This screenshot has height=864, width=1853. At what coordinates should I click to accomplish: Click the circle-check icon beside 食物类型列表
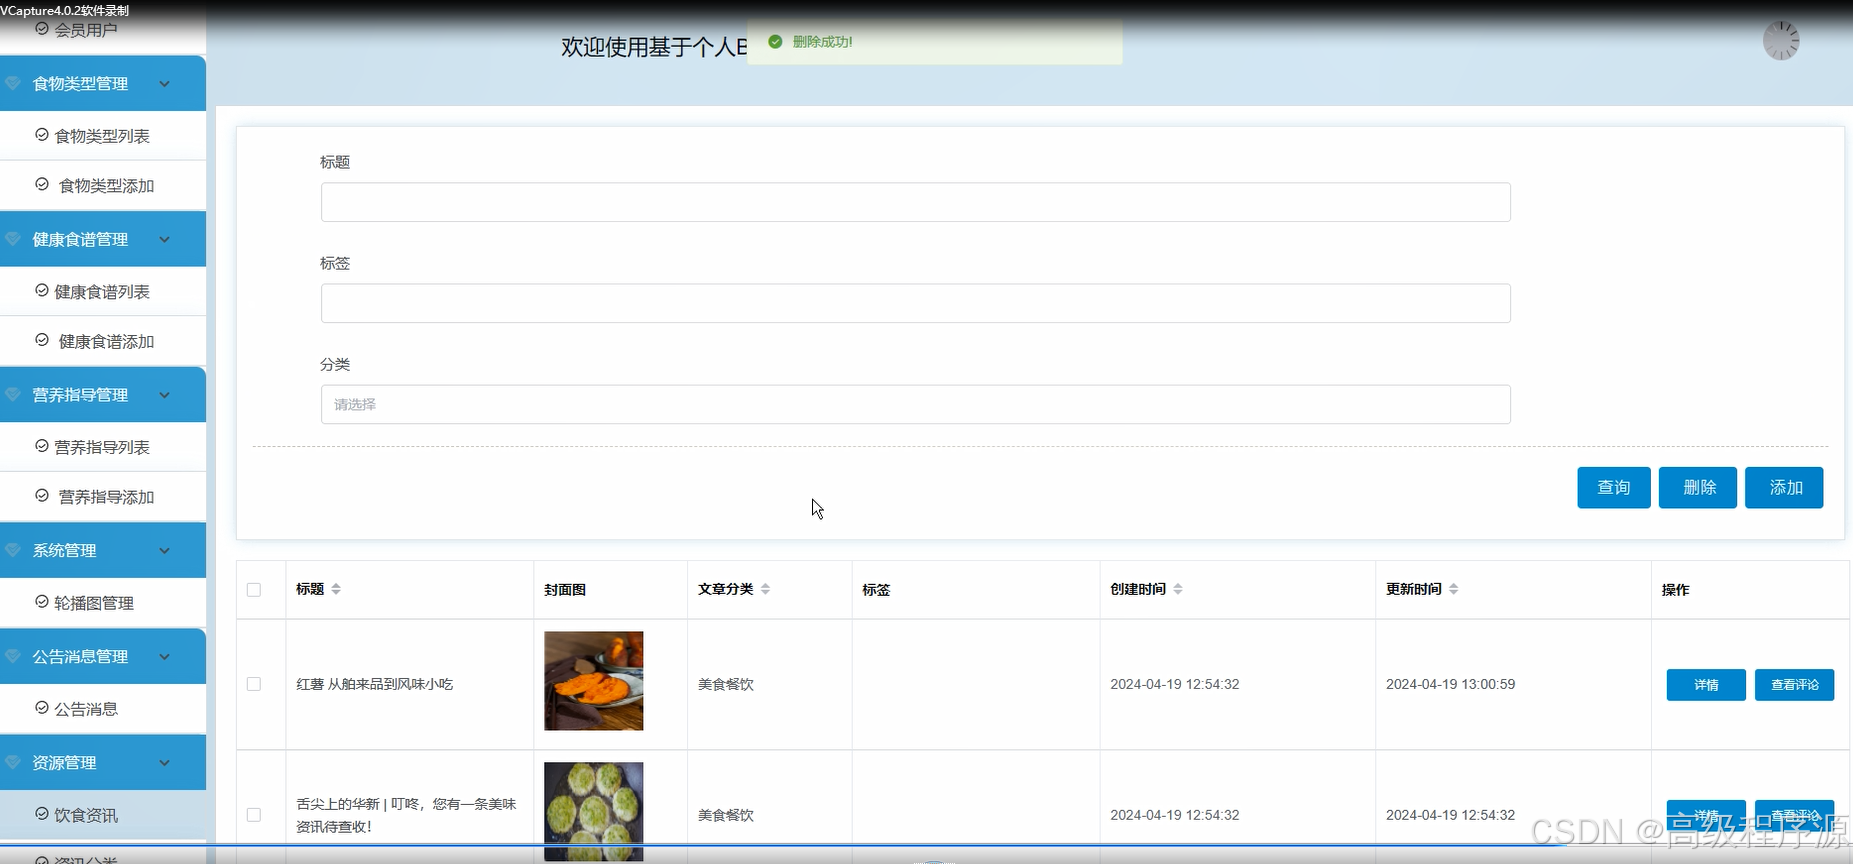tap(42, 135)
